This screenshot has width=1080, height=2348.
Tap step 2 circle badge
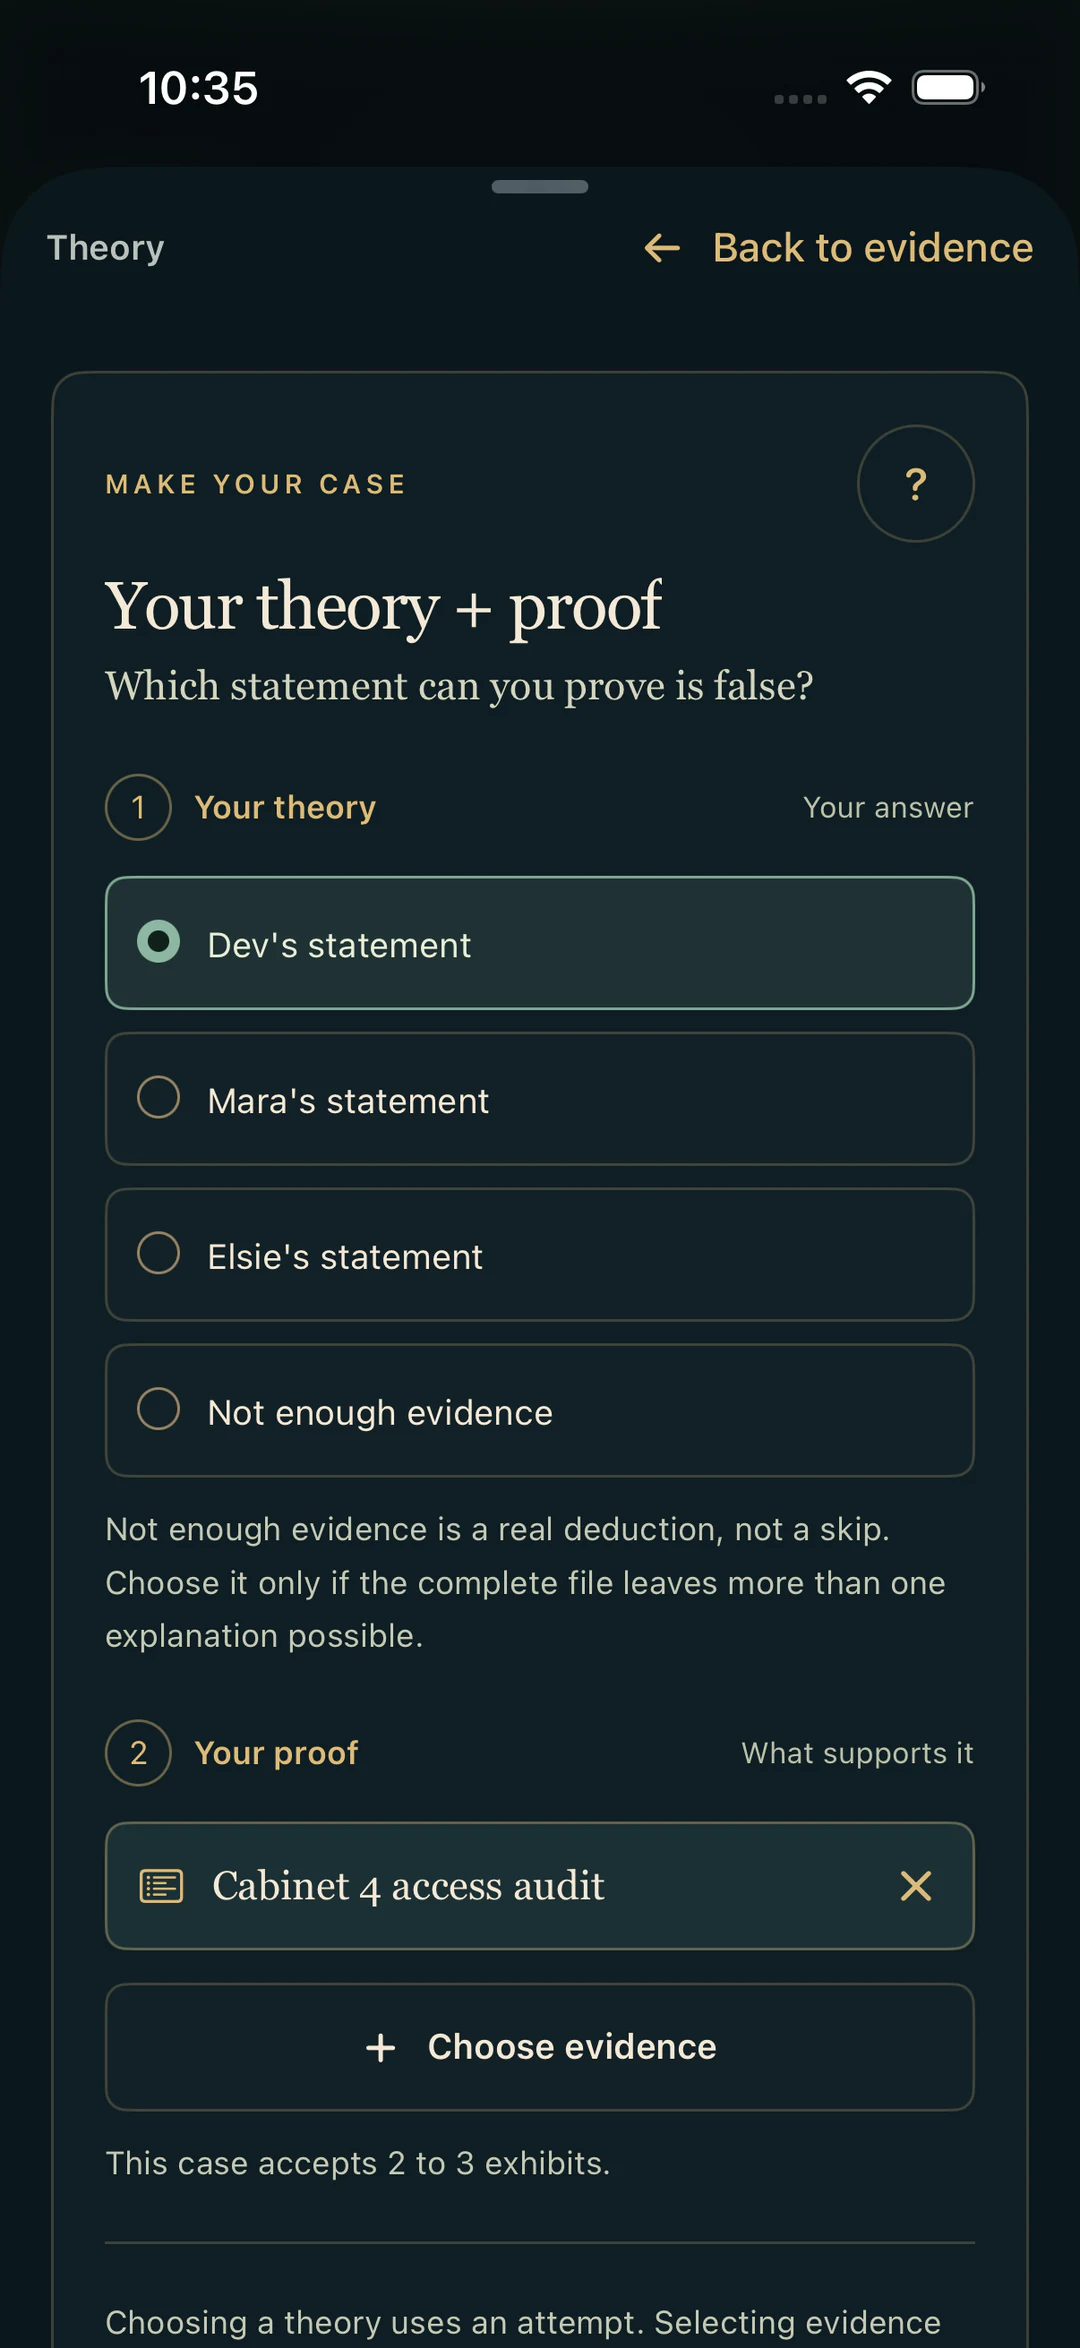point(138,1753)
